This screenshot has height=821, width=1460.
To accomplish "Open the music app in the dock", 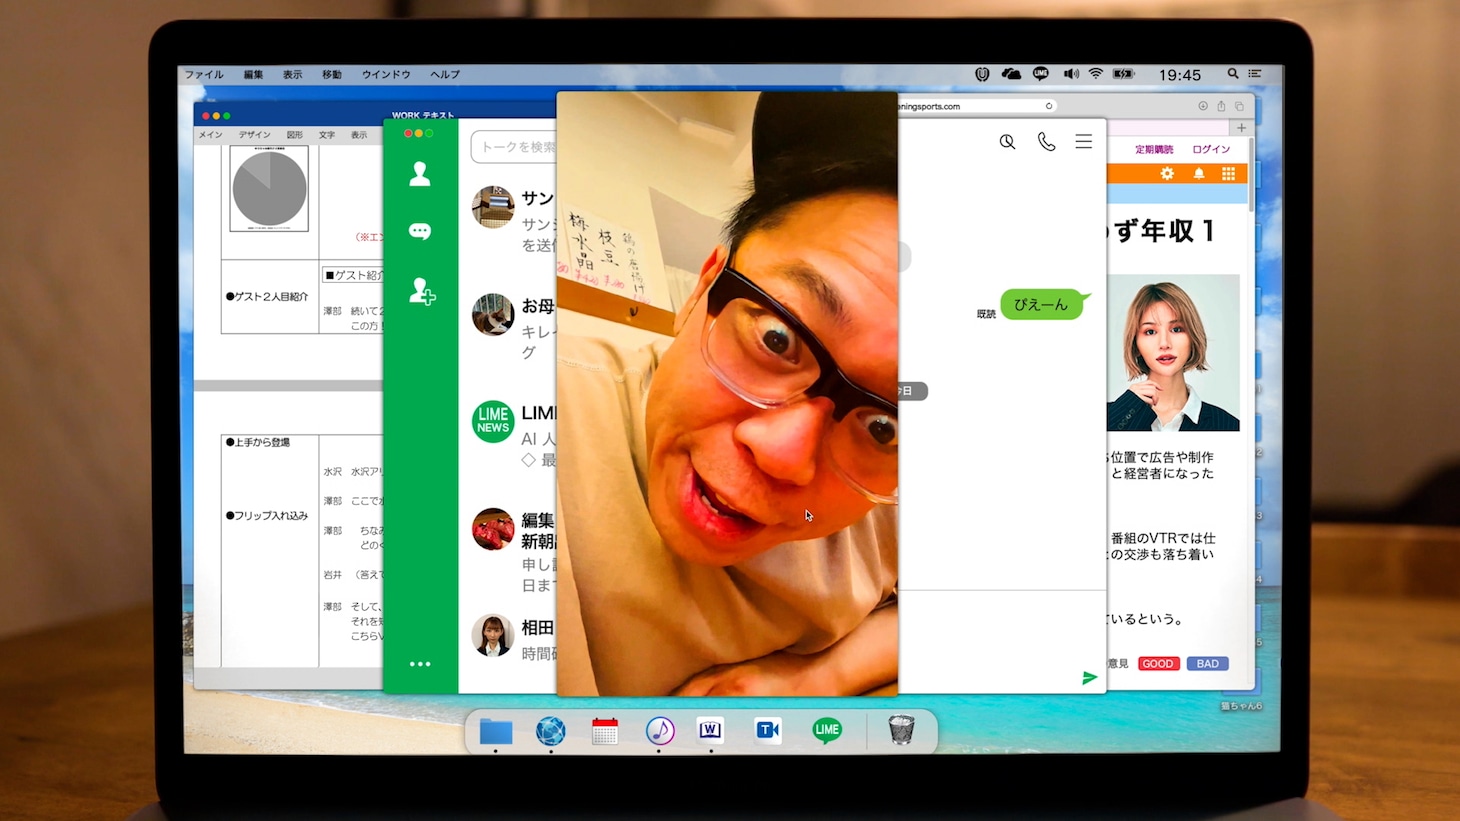I will point(659,731).
